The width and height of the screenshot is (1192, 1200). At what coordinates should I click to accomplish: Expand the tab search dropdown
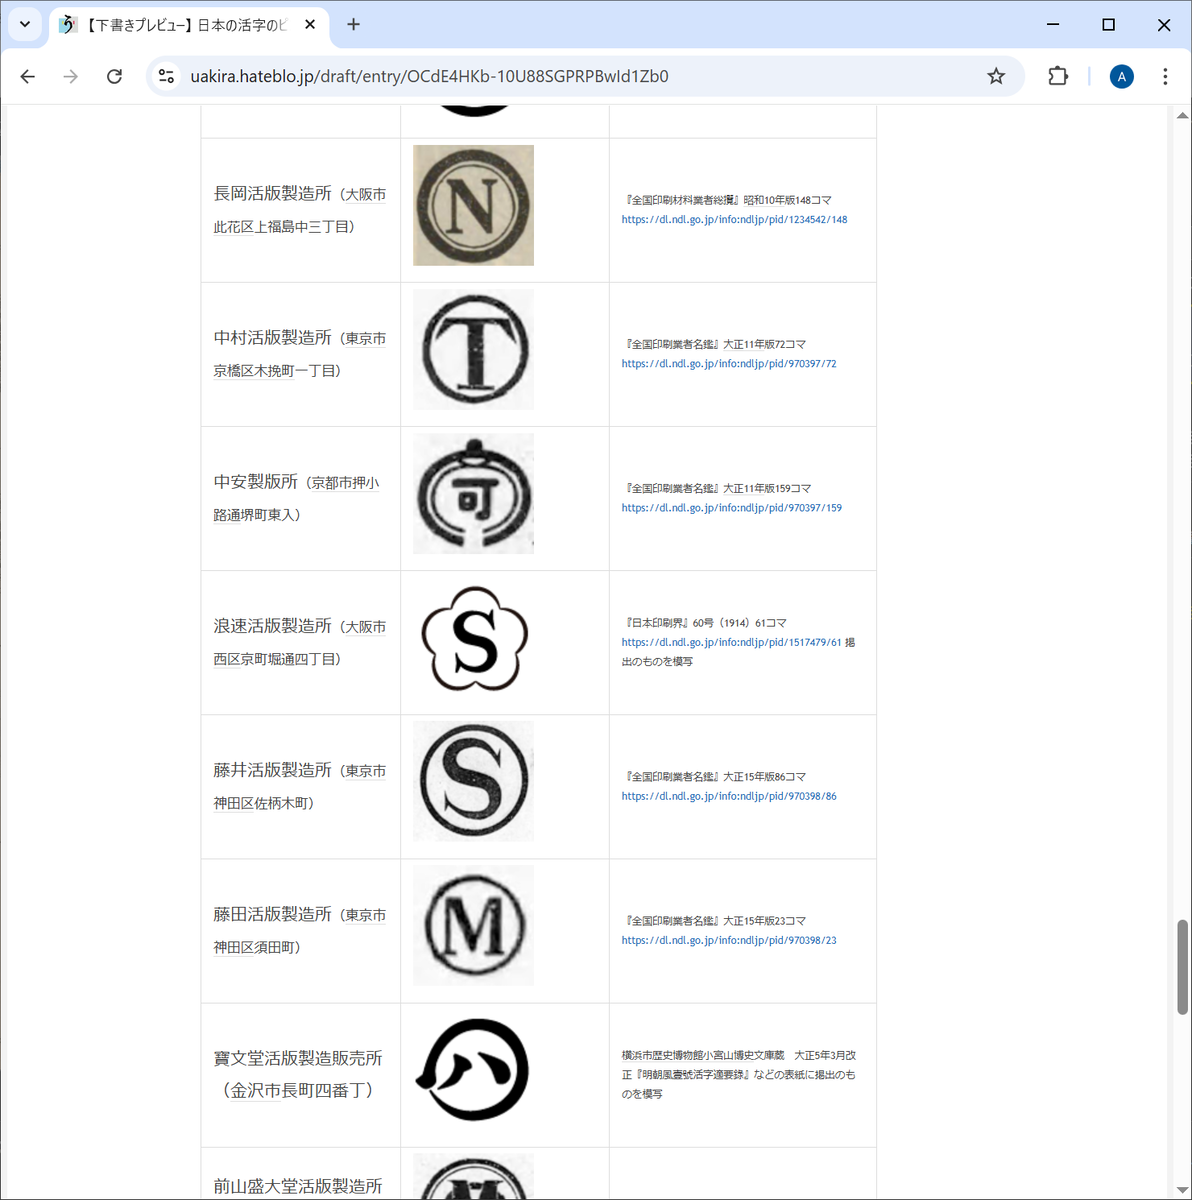point(25,25)
